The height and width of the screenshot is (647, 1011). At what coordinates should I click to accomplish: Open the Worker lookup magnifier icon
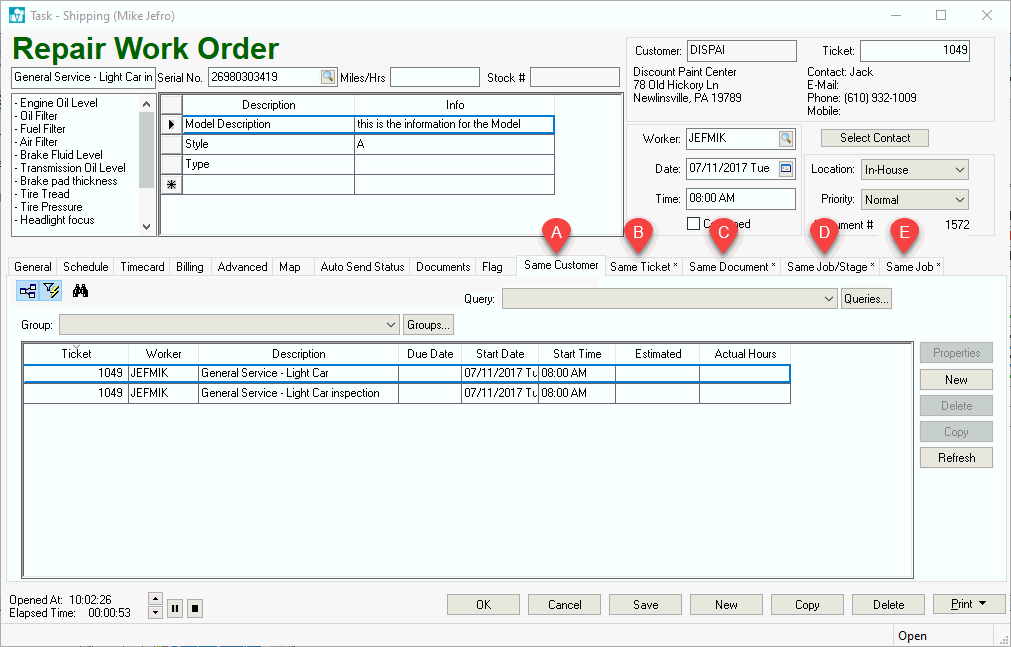click(786, 138)
